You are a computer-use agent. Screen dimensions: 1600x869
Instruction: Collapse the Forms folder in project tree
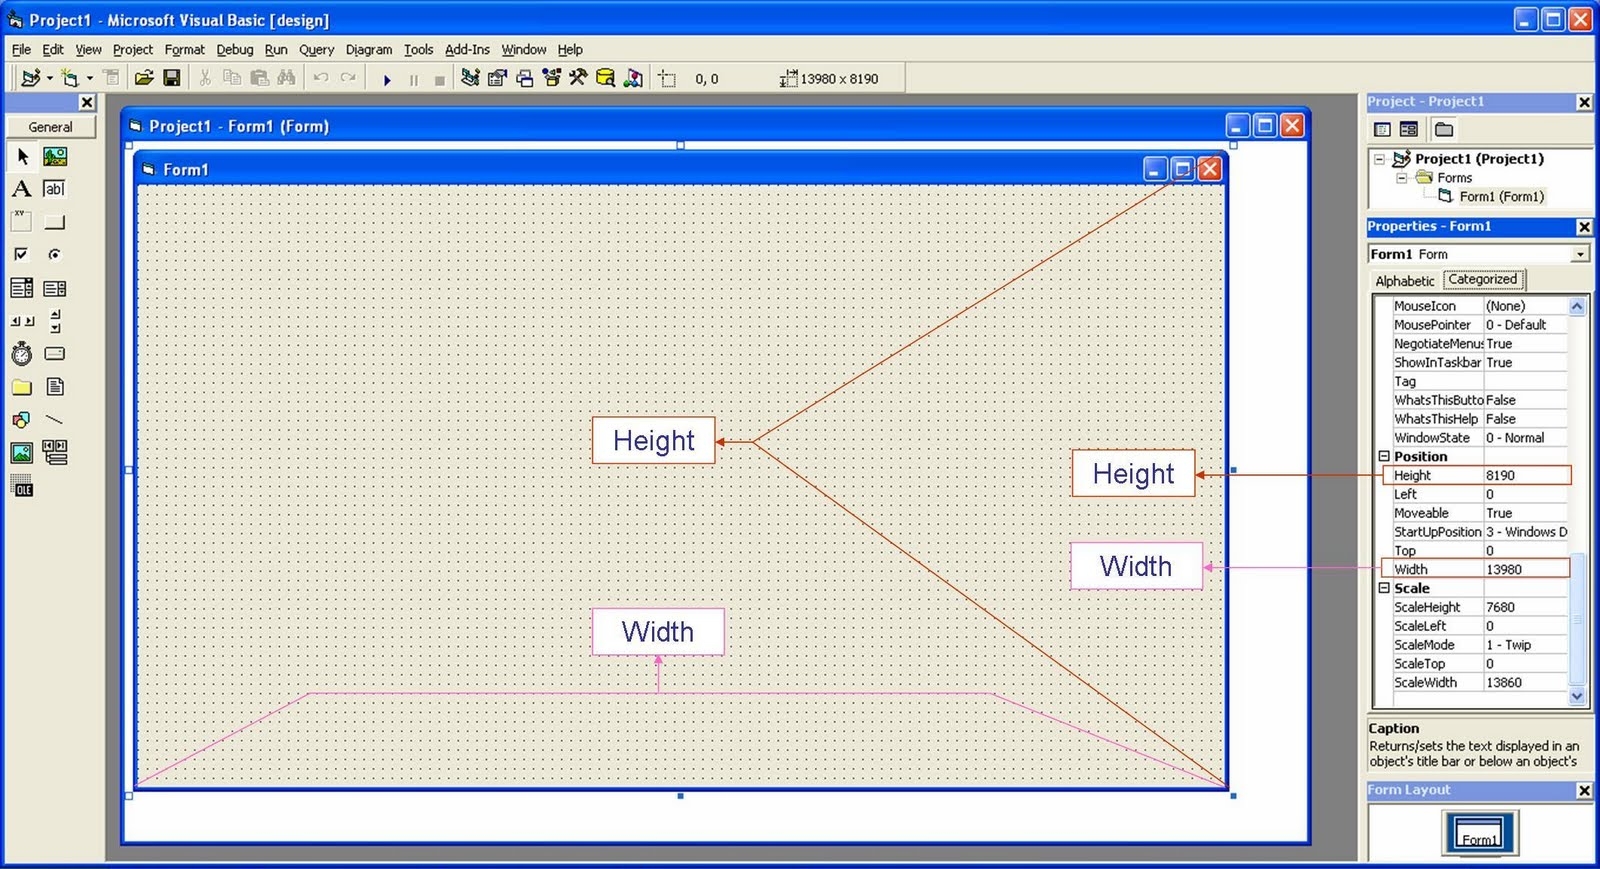click(1402, 178)
